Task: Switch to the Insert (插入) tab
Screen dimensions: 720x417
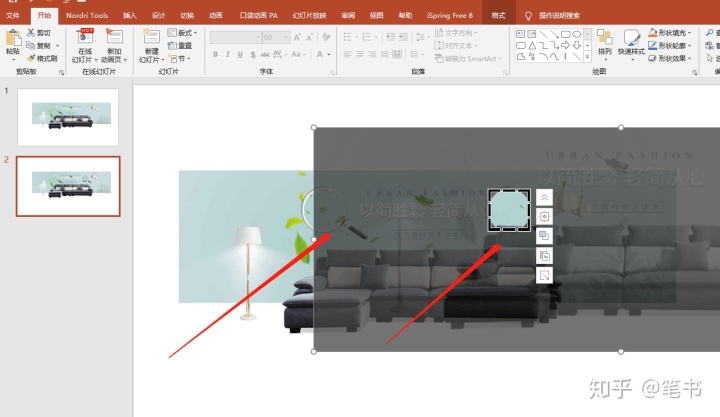Action: [x=129, y=16]
